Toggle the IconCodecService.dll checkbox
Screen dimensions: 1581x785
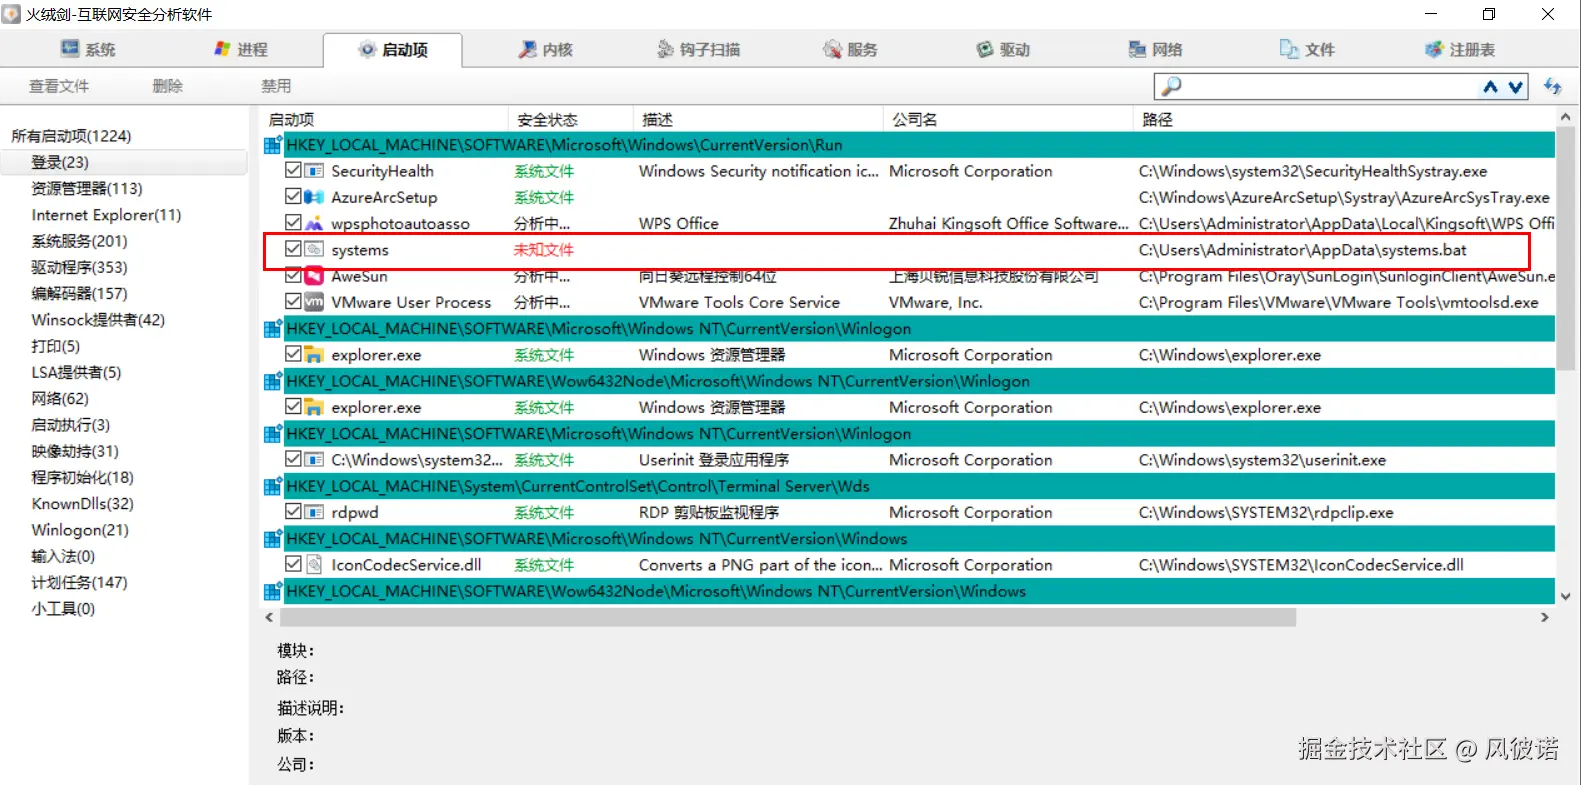(x=293, y=564)
